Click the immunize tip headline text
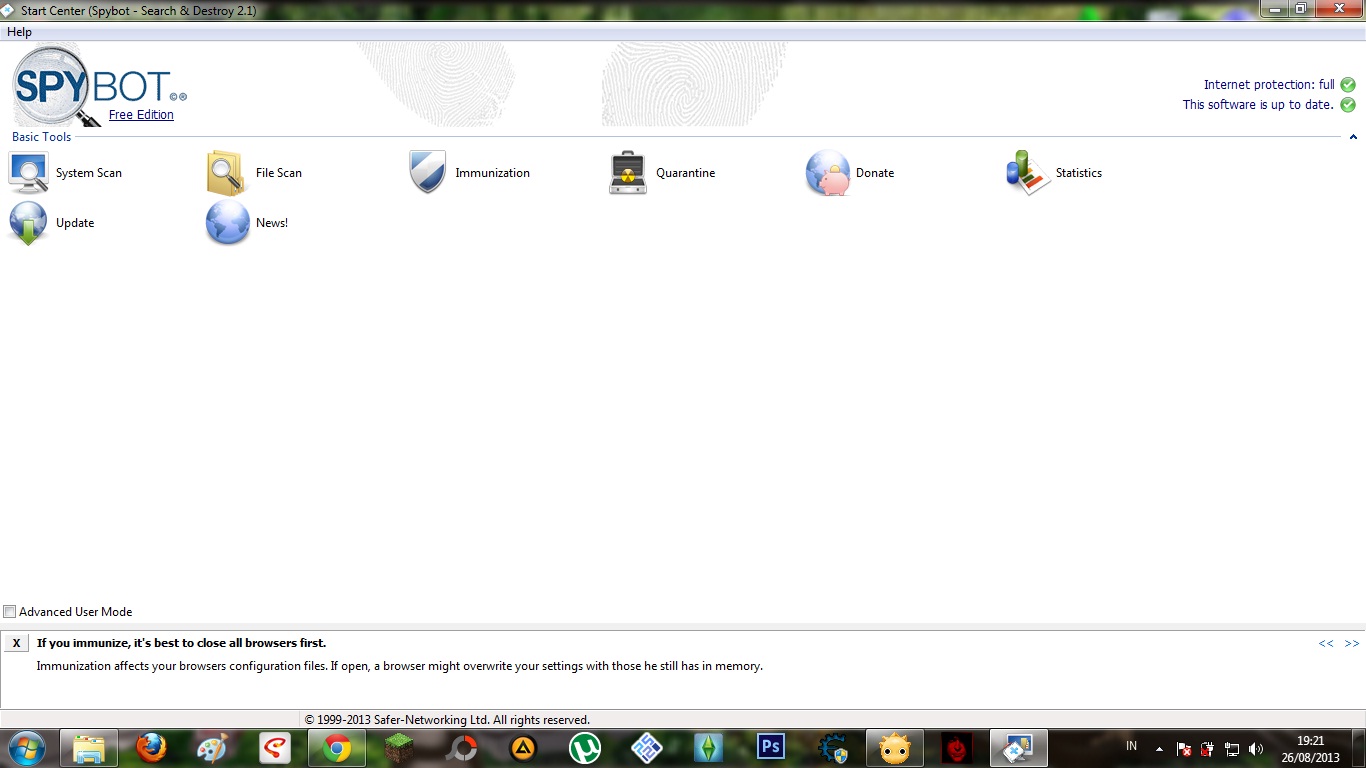Viewport: 1366px width, 768px height. 181,643
